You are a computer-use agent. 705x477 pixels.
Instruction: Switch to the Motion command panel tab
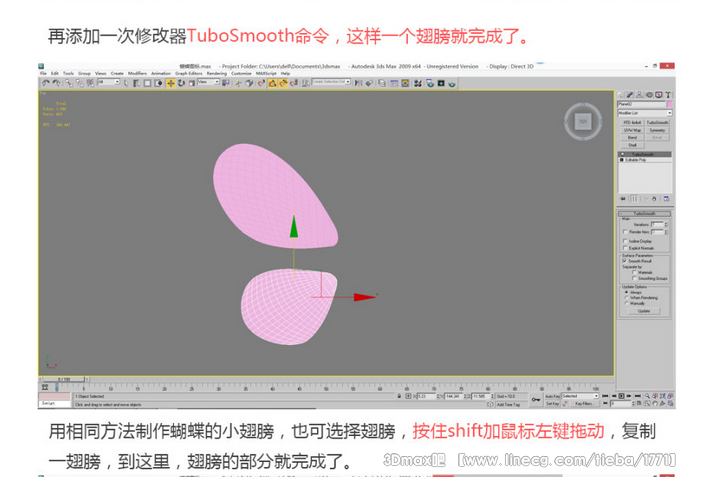(649, 95)
